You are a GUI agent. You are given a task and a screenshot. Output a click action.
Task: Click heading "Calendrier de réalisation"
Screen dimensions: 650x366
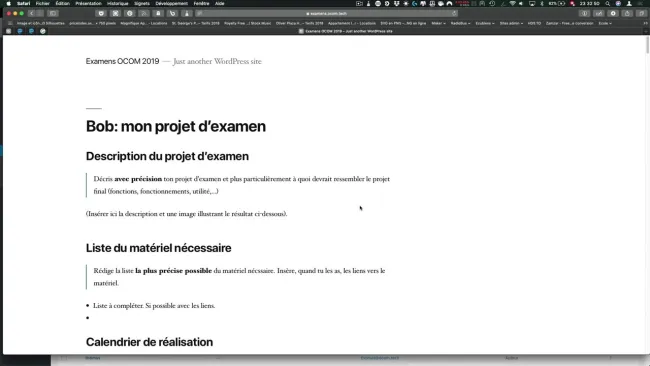click(x=149, y=342)
